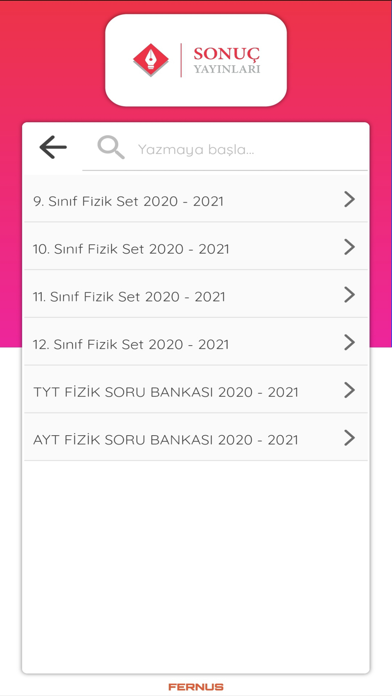Select 9. Sınıf Fizik Set 2020 - 2021
This screenshot has height=696, width=392.
[x=196, y=199]
